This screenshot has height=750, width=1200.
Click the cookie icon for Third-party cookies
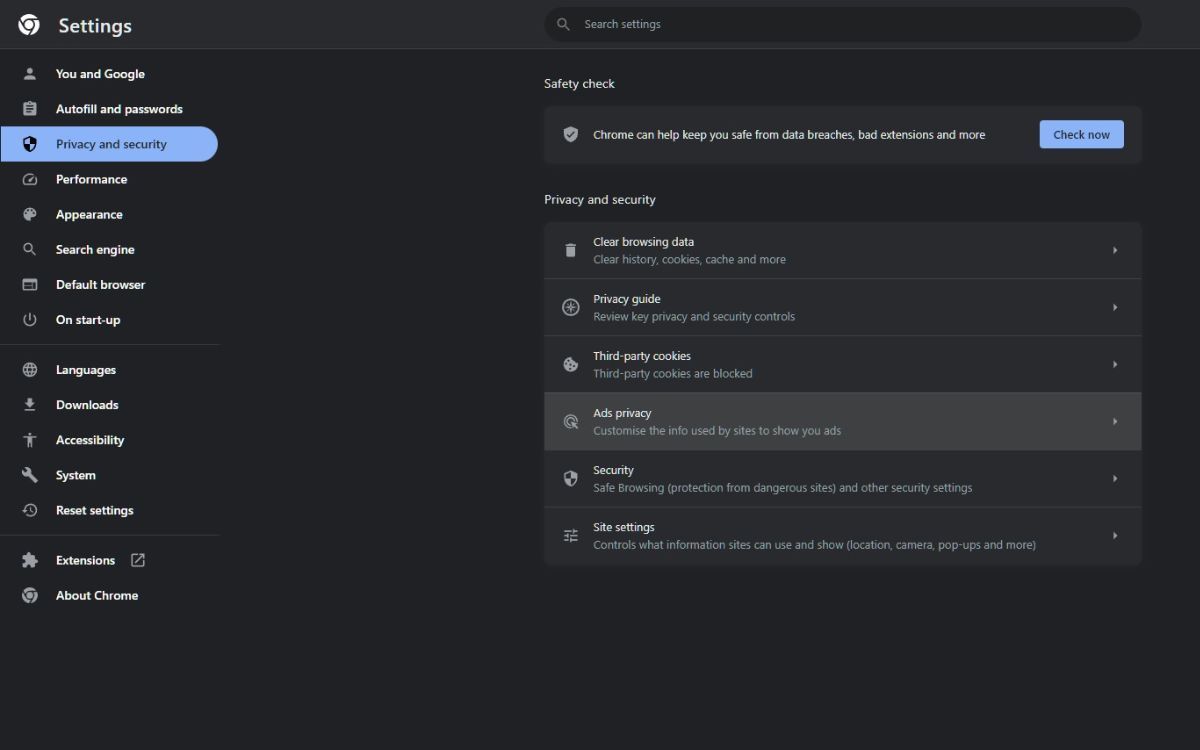coord(570,364)
